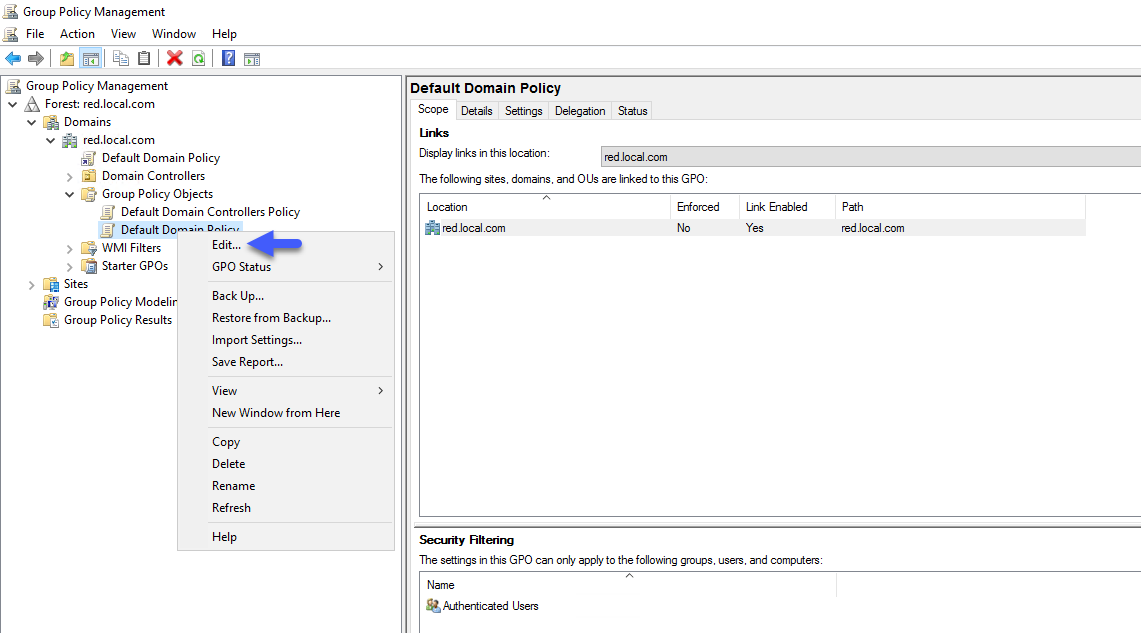This screenshot has height=633, width=1141.
Task: Open the red.local.com display links dropdown
Action: pyautogui.click(x=870, y=156)
